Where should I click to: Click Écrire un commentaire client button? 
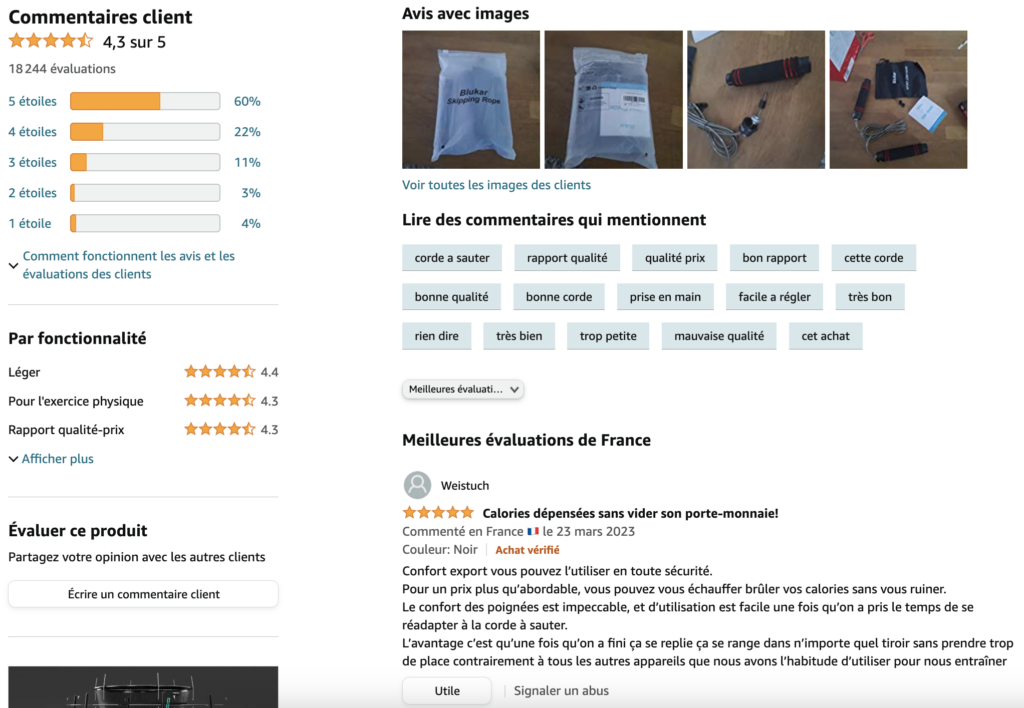pyautogui.click(x=143, y=594)
